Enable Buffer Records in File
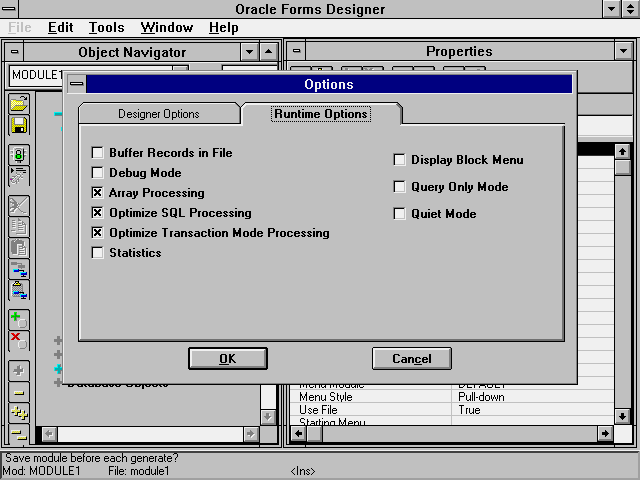This screenshot has width=640, height=480. click(98, 153)
